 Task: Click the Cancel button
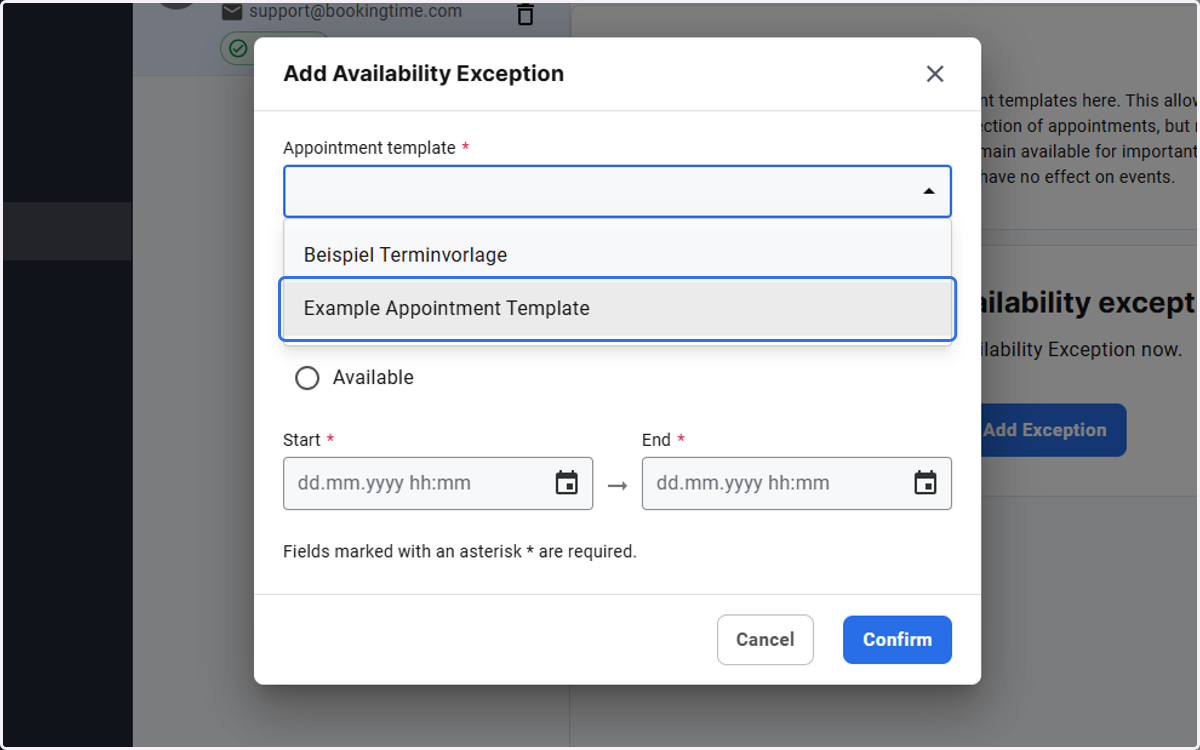(765, 640)
